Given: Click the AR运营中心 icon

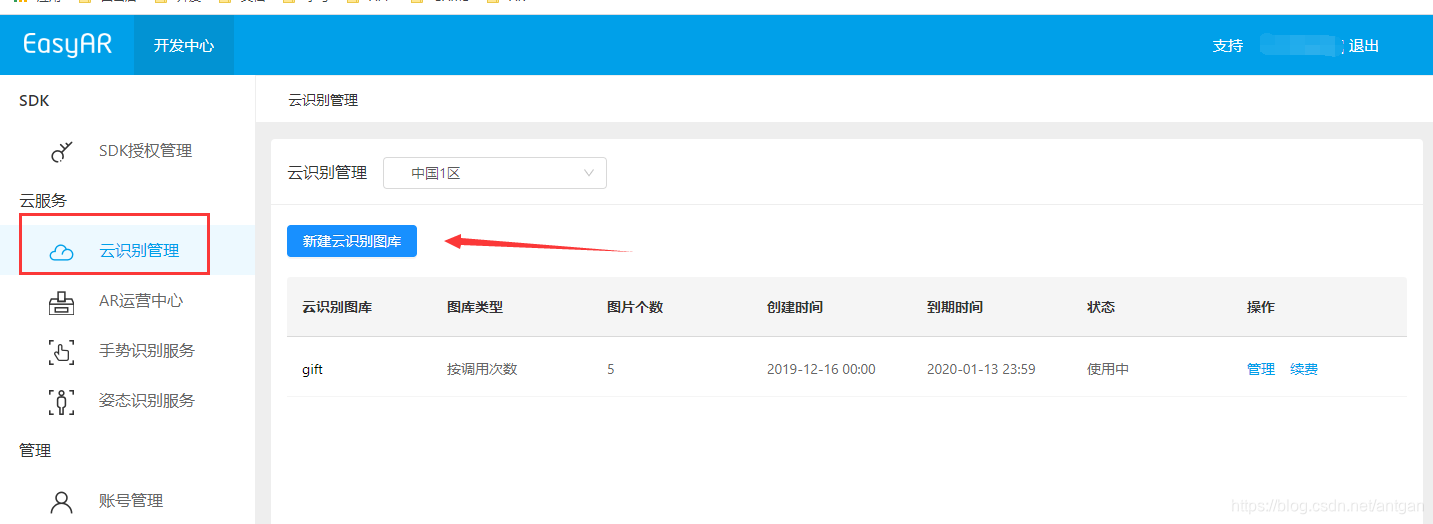Looking at the screenshot, I should (62, 301).
